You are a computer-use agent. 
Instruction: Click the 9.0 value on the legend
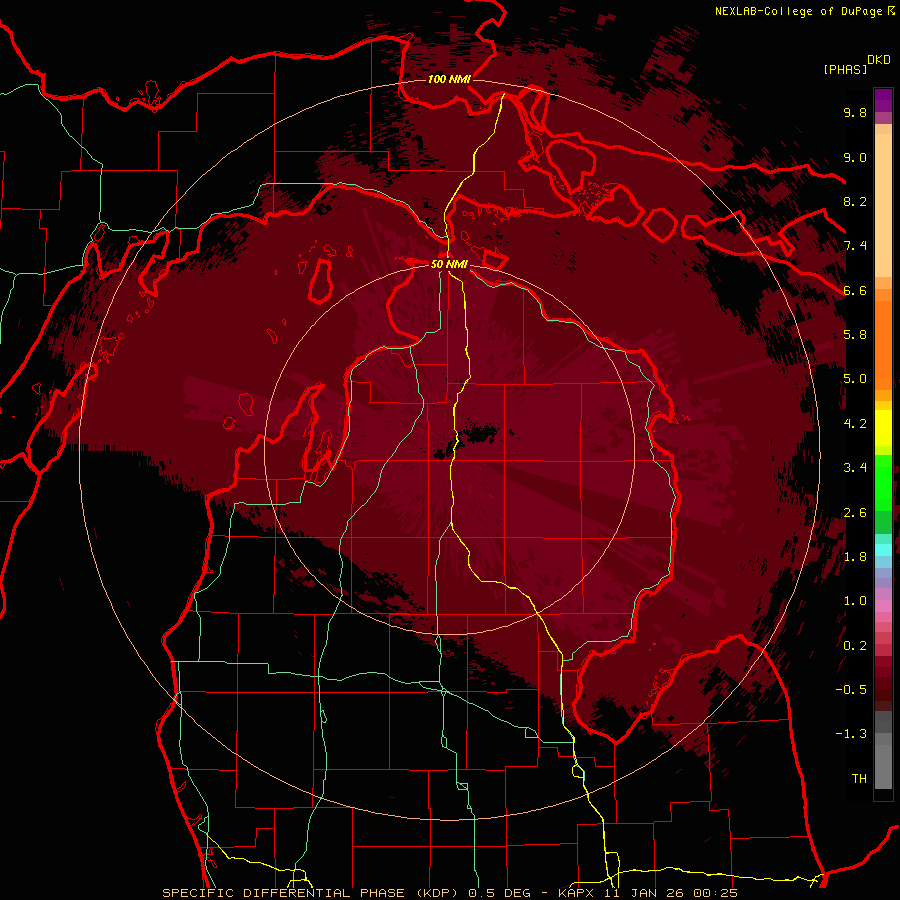(855, 157)
